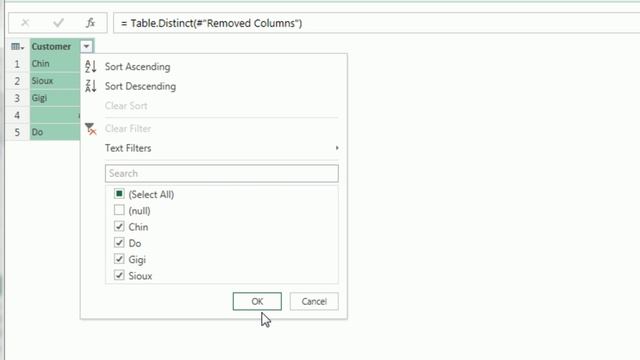Choose Sort Descending from the menu
This screenshot has height=360, width=640.
140,86
